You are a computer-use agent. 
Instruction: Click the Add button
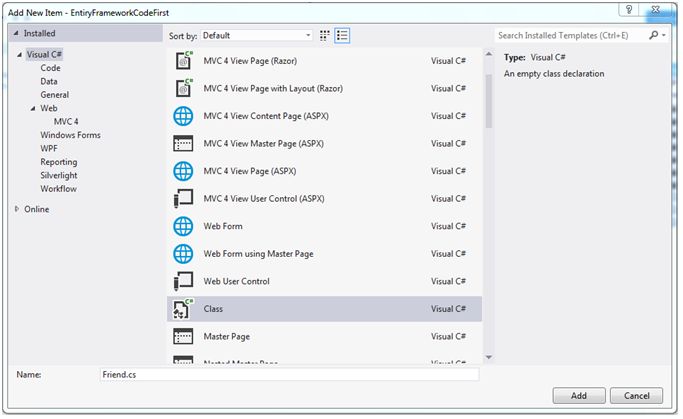pos(579,396)
